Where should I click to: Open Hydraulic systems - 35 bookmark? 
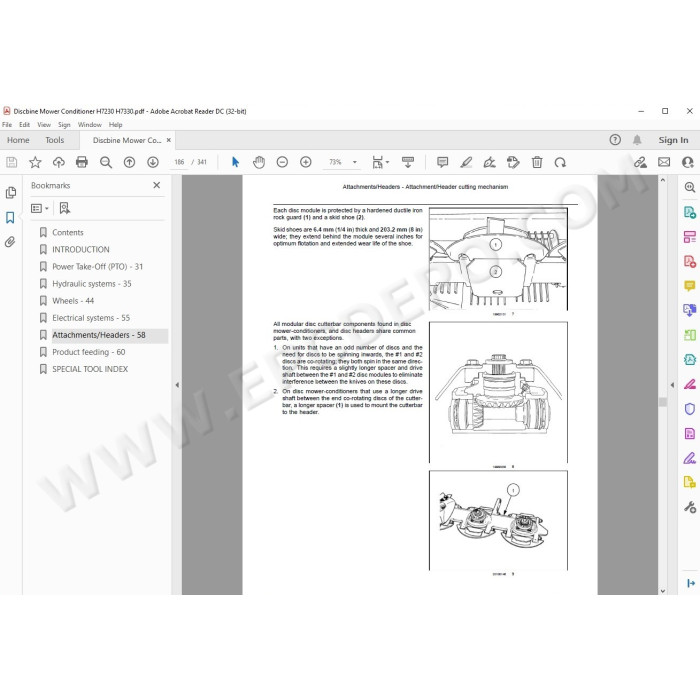click(92, 283)
